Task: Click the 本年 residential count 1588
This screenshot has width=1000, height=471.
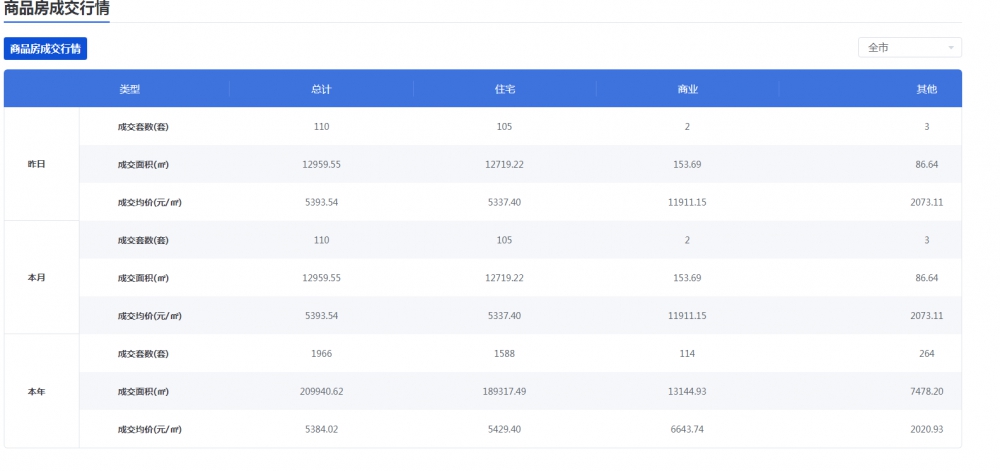Action: pos(504,354)
